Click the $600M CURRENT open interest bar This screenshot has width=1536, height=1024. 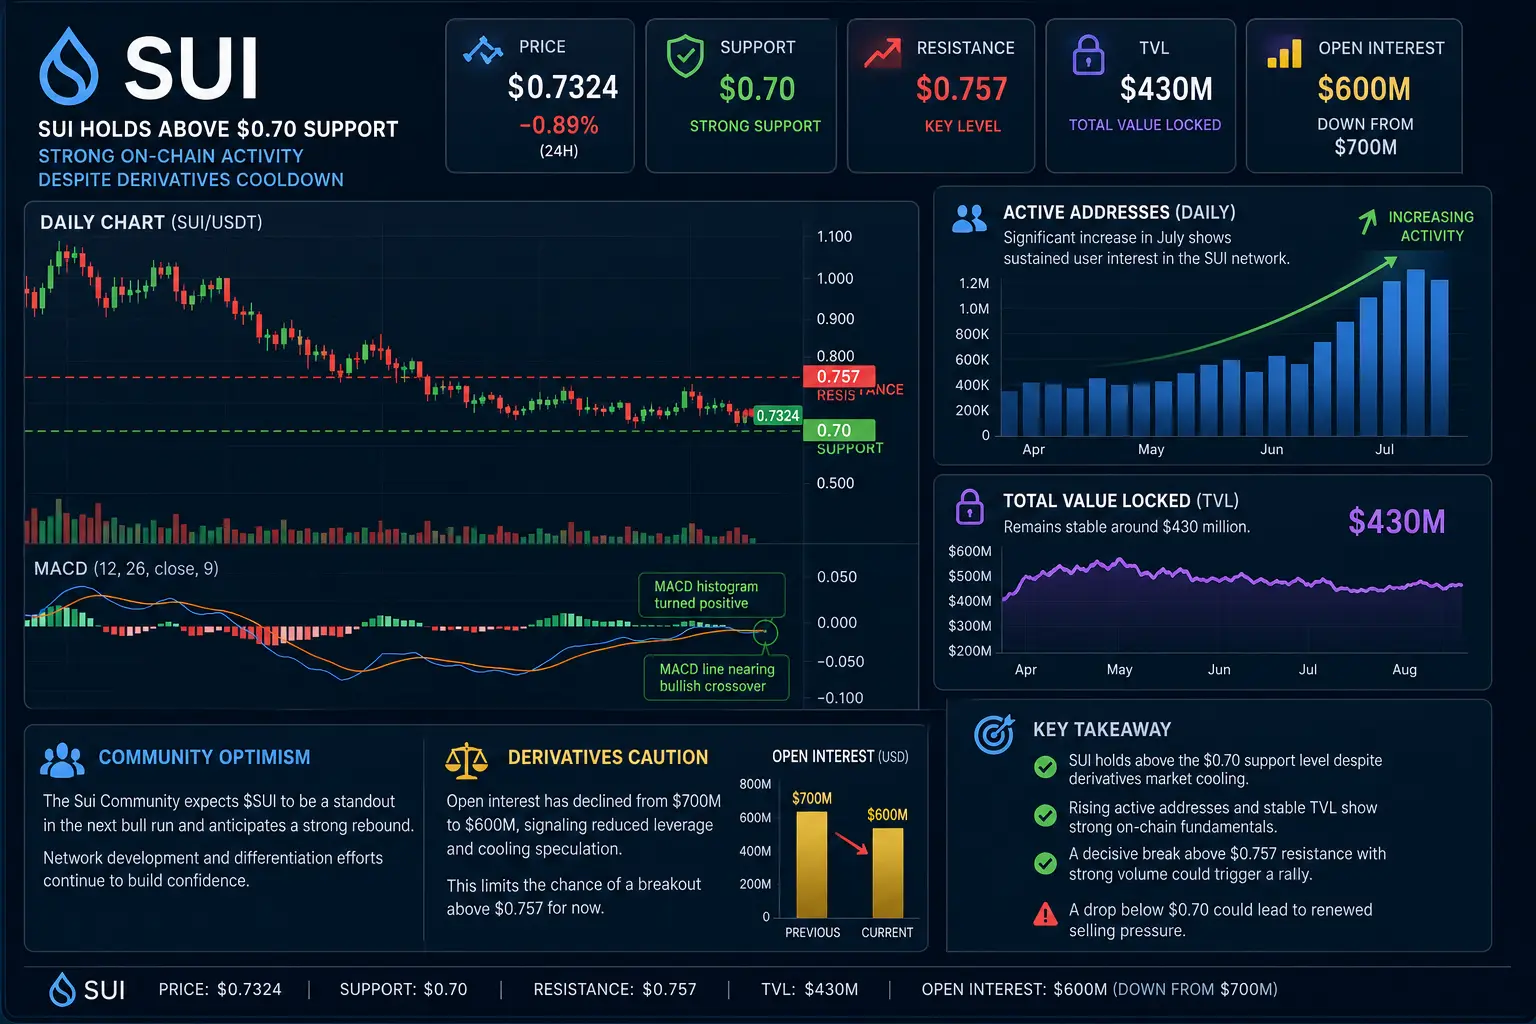click(888, 873)
